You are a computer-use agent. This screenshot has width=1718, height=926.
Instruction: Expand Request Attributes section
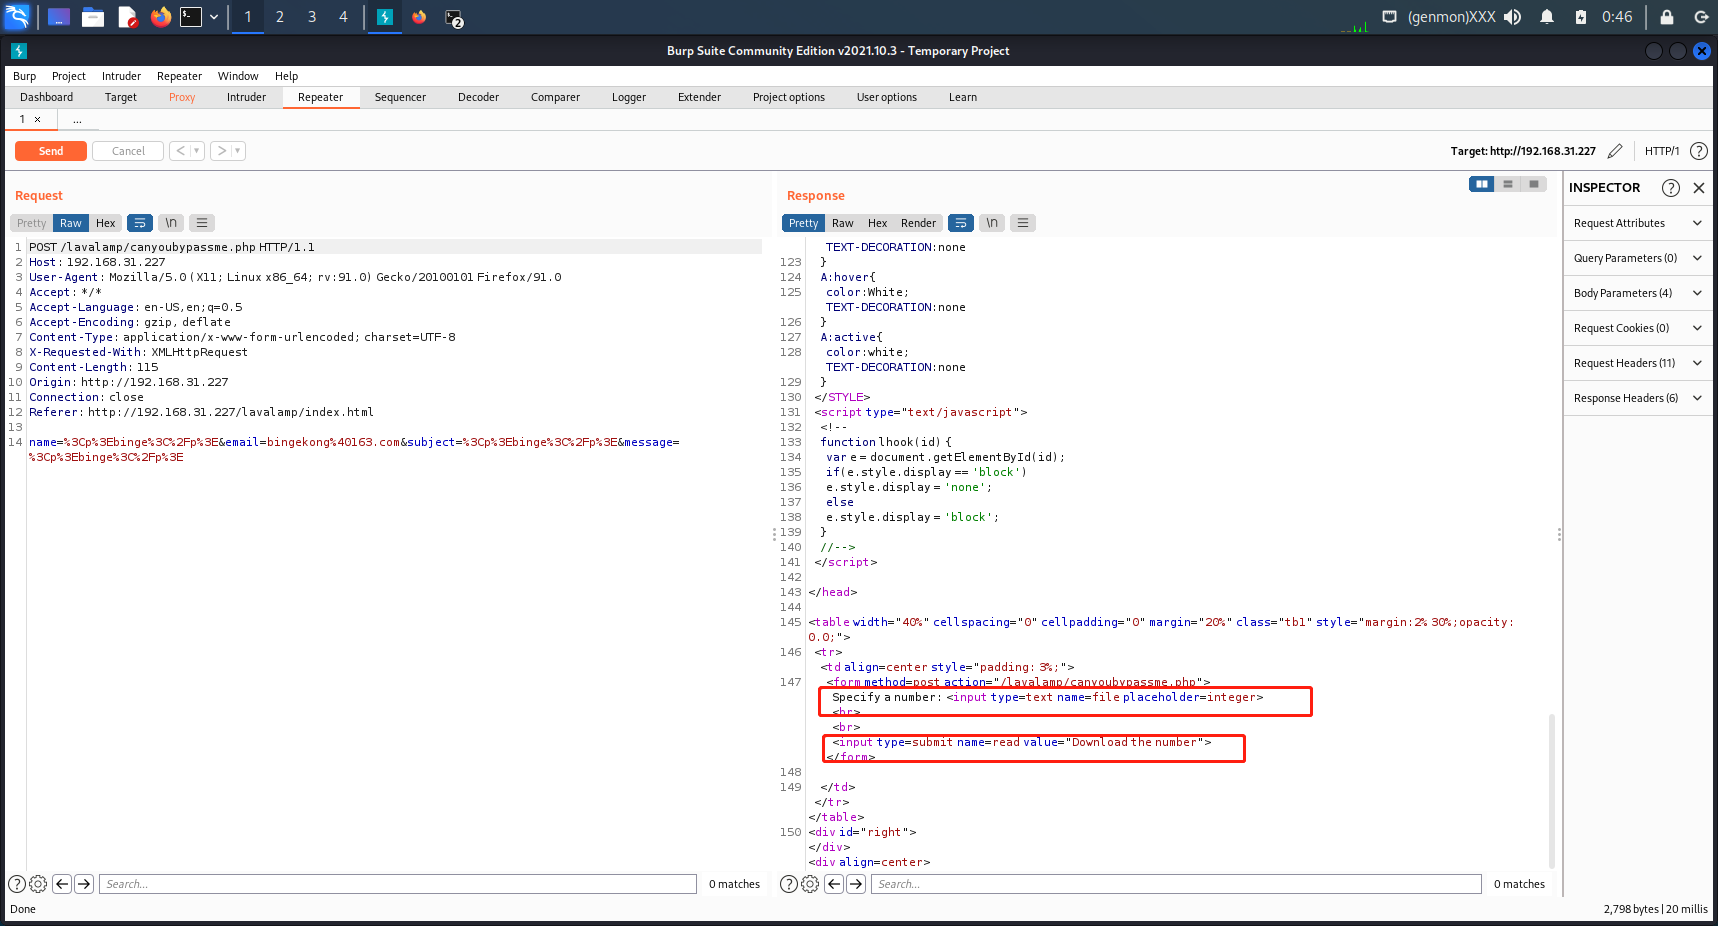coord(1638,223)
